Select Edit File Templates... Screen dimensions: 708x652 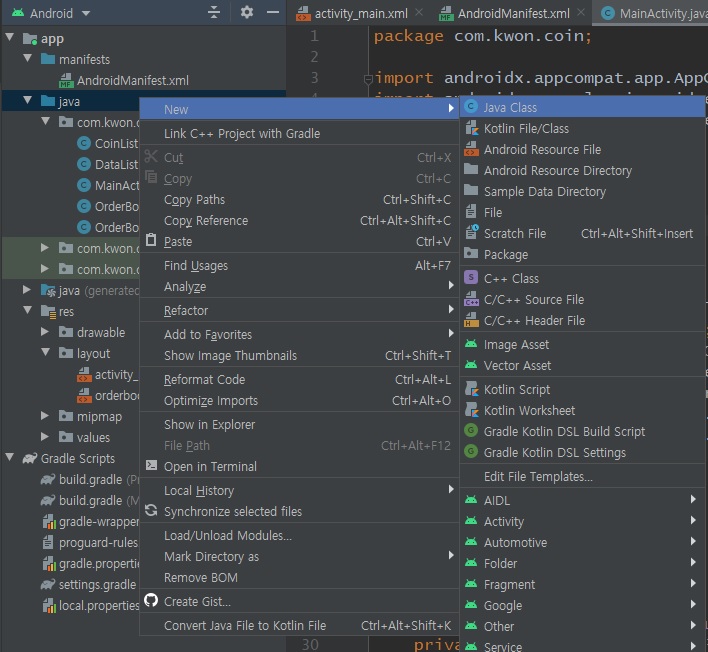pos(582,476)
